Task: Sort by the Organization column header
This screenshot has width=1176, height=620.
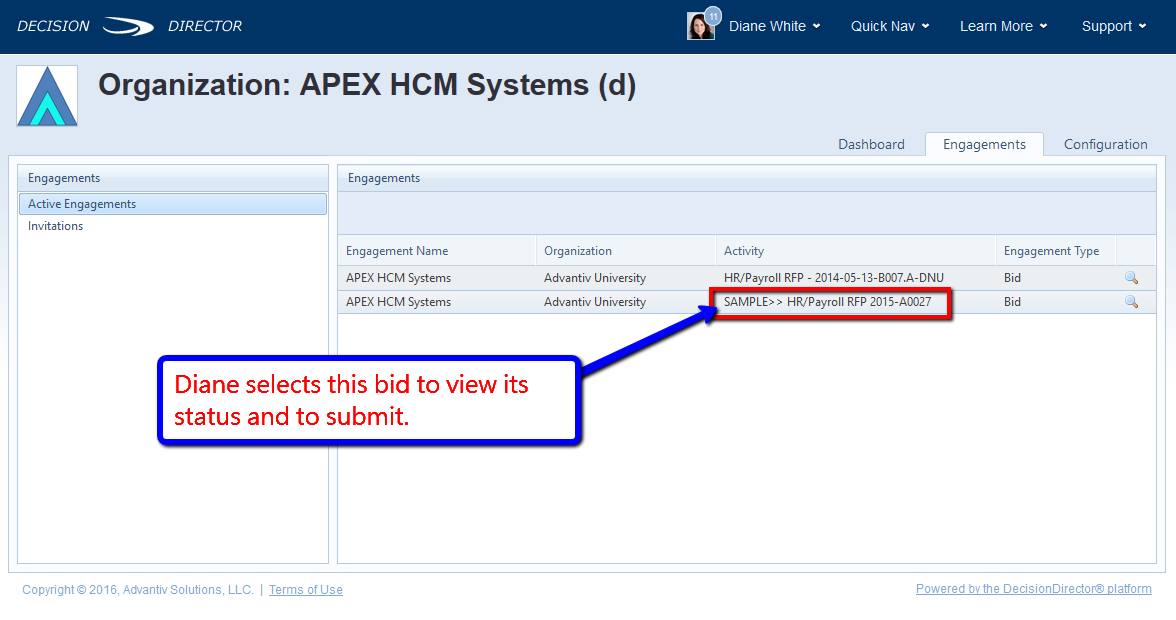Action: click(x=626, y=251)
